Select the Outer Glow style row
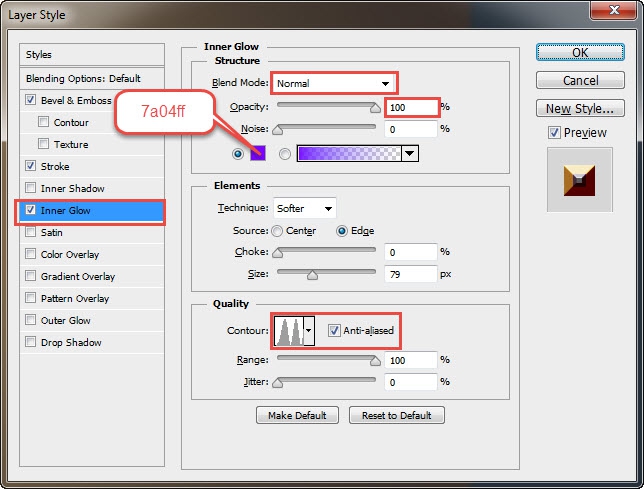Screen dimensions: 644x489 click(92, 320)
